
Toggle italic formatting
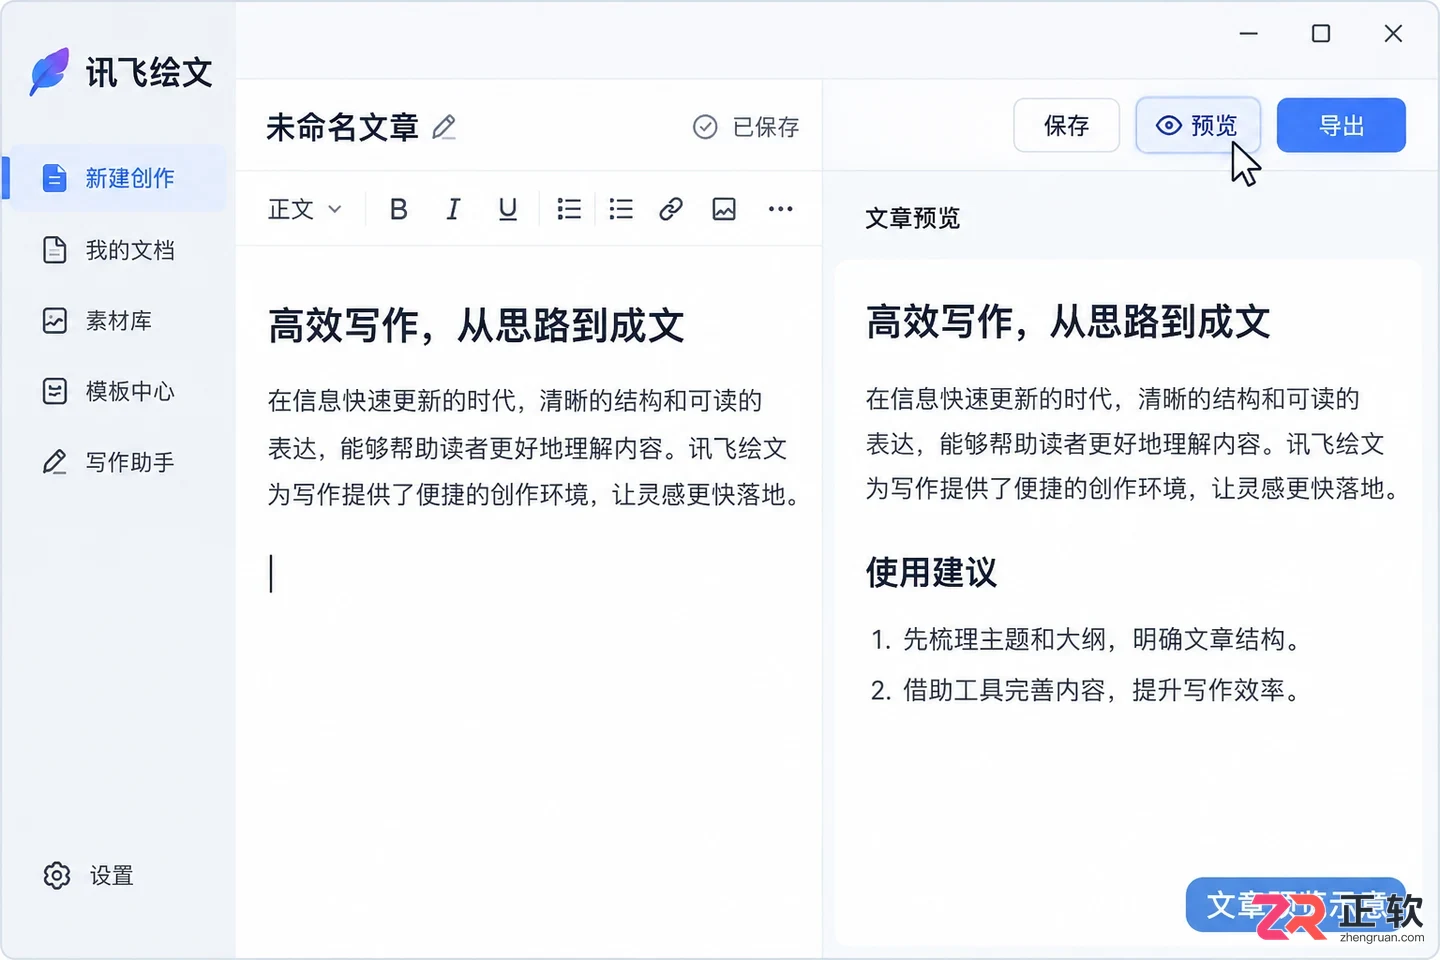tap(453, 209)
